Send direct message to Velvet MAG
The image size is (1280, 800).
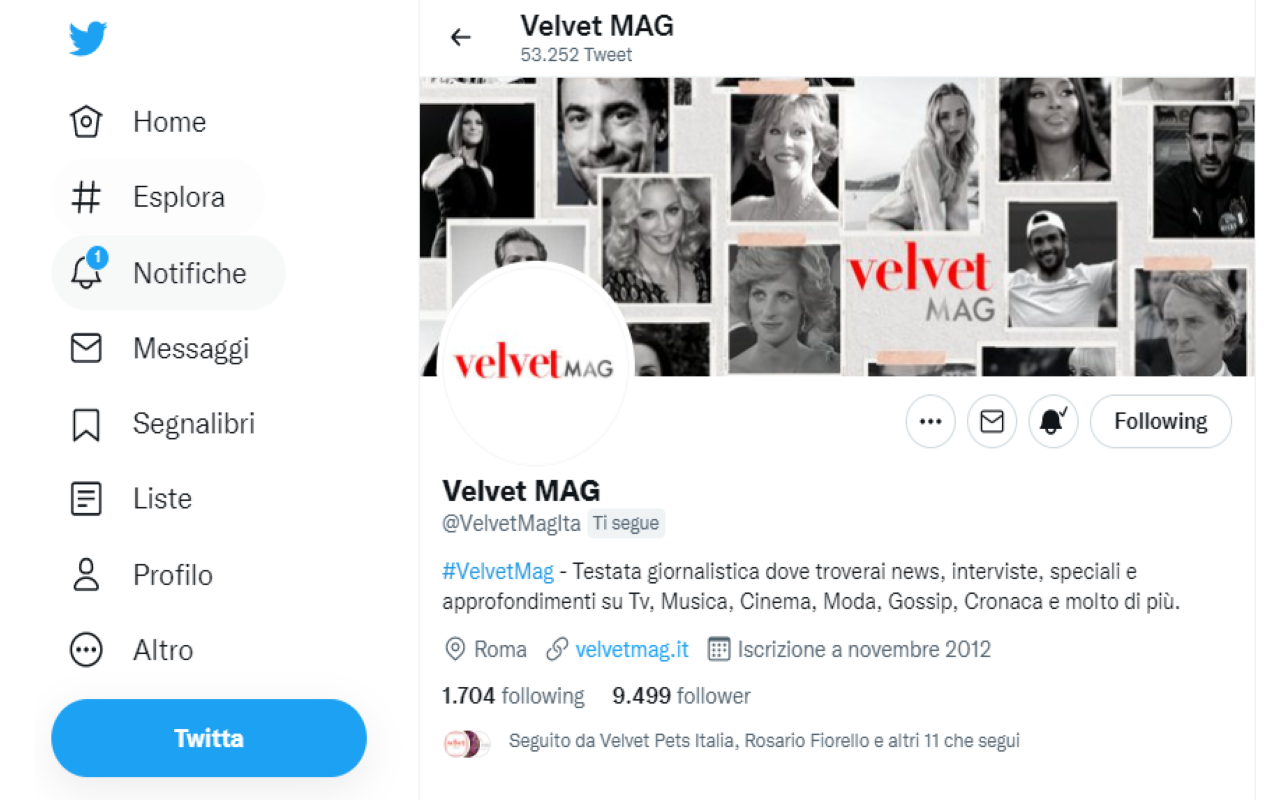click(x=991, y=422)
